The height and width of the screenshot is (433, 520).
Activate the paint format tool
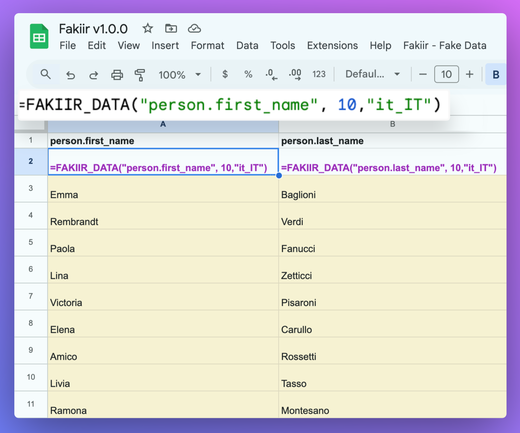coord(140,75)
